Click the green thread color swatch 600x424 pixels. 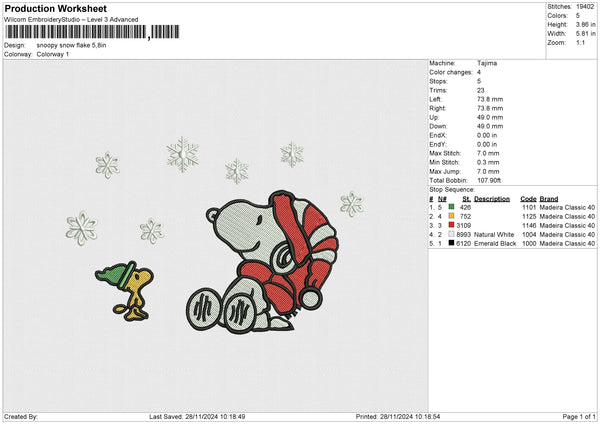[451, 207]
